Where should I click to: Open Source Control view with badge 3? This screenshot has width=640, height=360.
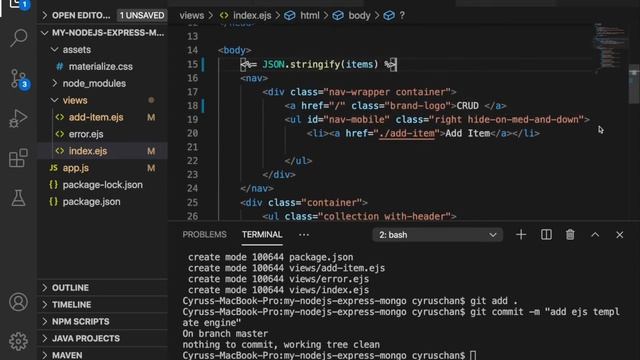(x=19, y=78)
